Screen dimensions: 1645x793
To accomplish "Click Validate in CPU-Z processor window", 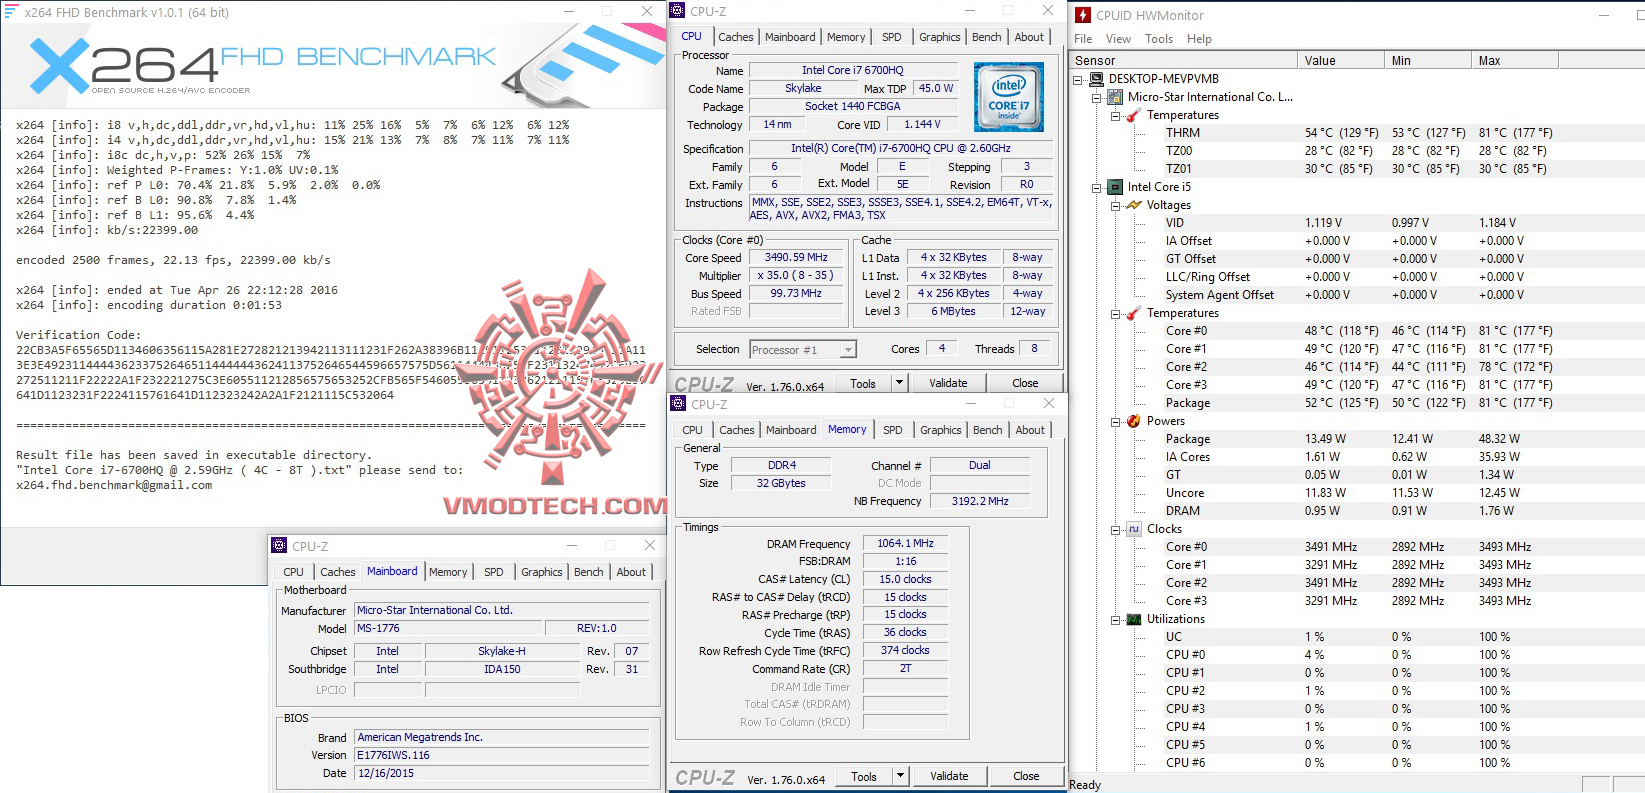I will point(948,383).
